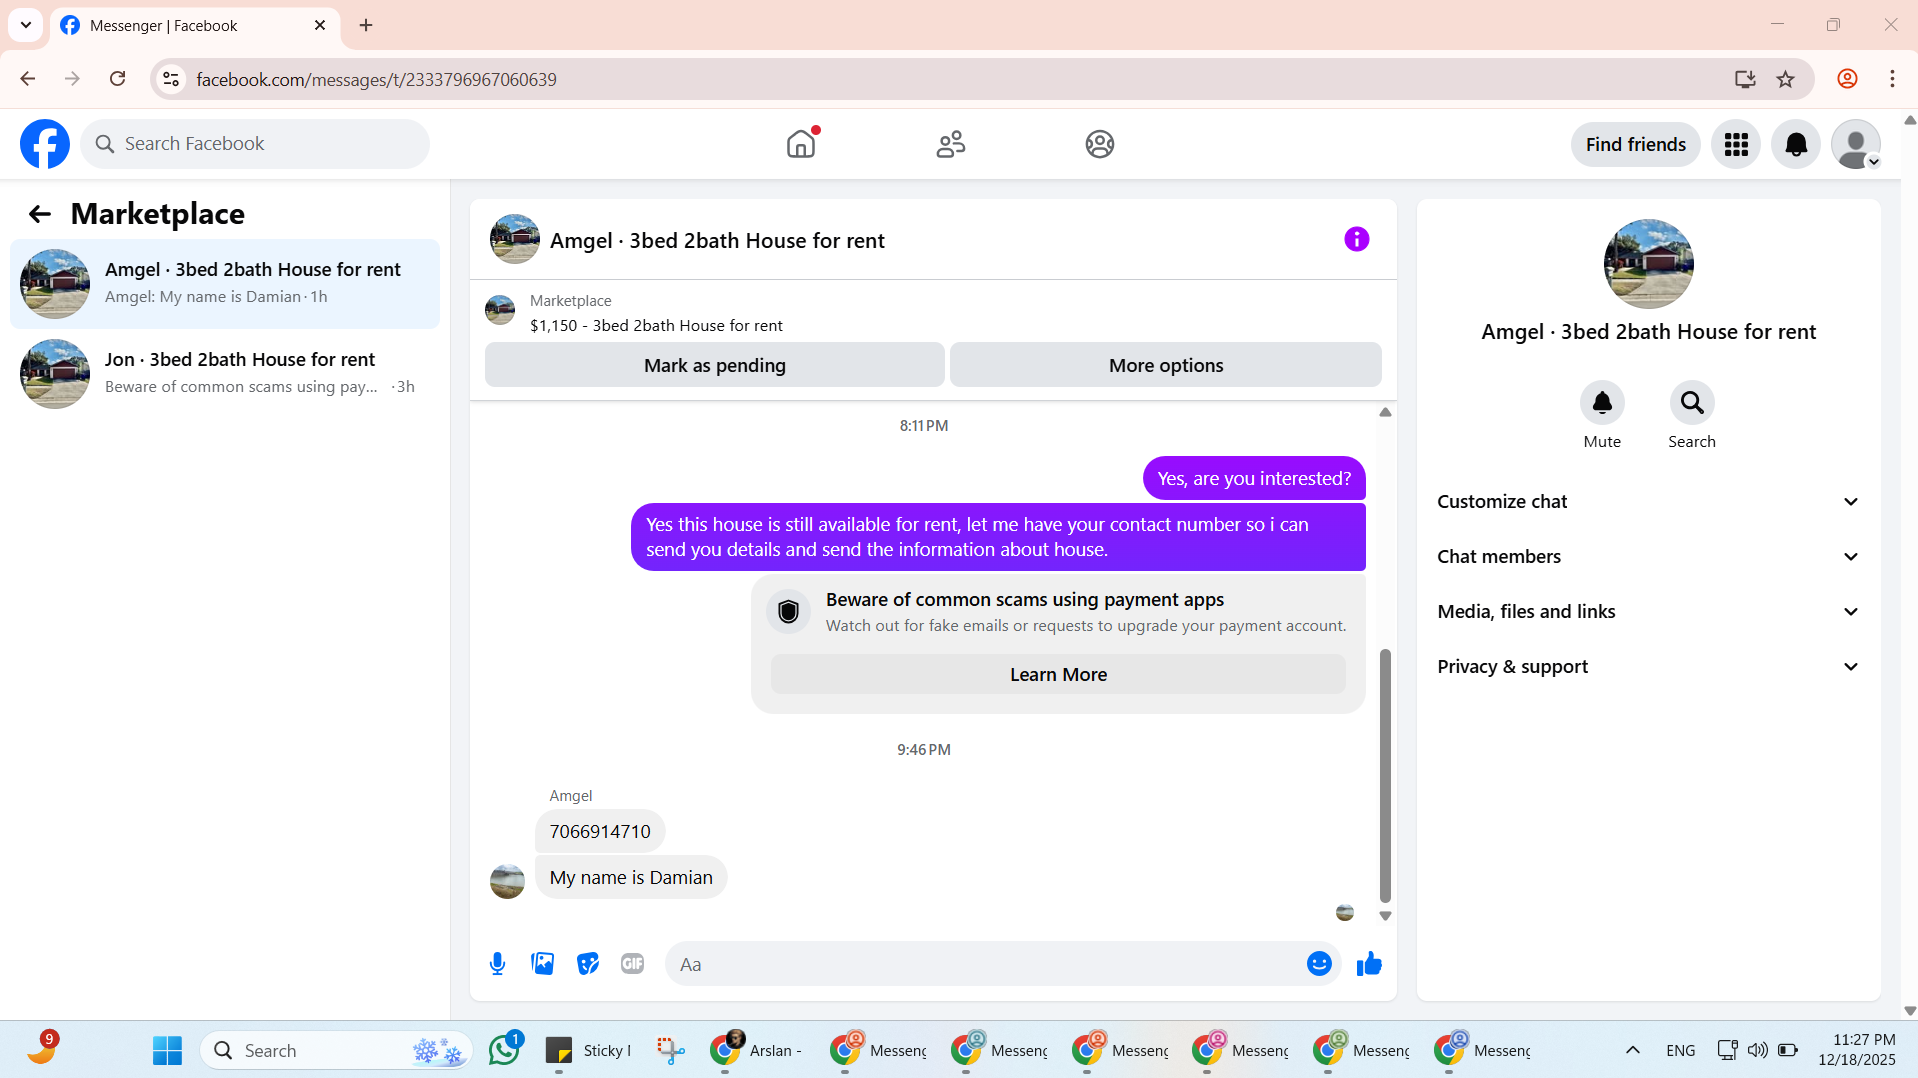The height and width of the screenshot is (1078, 1918).
Task: Click the taskbar Search box
Action: coord(337,1050)
